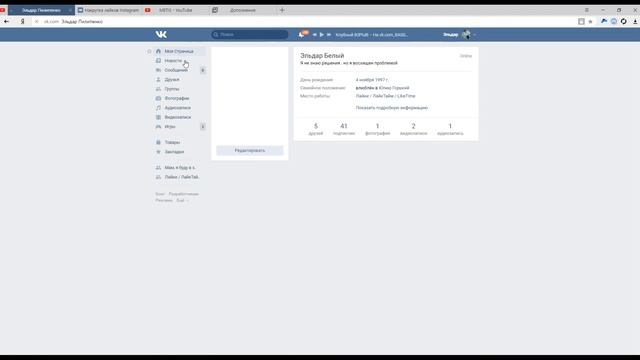The image size is (640, 360).
Task: Open the sidebar settings gear near Моя Страница
Action: click(149, 51)
